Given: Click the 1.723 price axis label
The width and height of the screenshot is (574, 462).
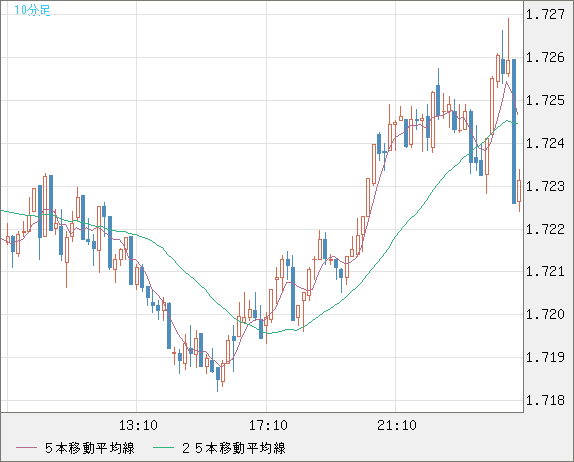Looking at the screenshot, I should click(545, 186).
